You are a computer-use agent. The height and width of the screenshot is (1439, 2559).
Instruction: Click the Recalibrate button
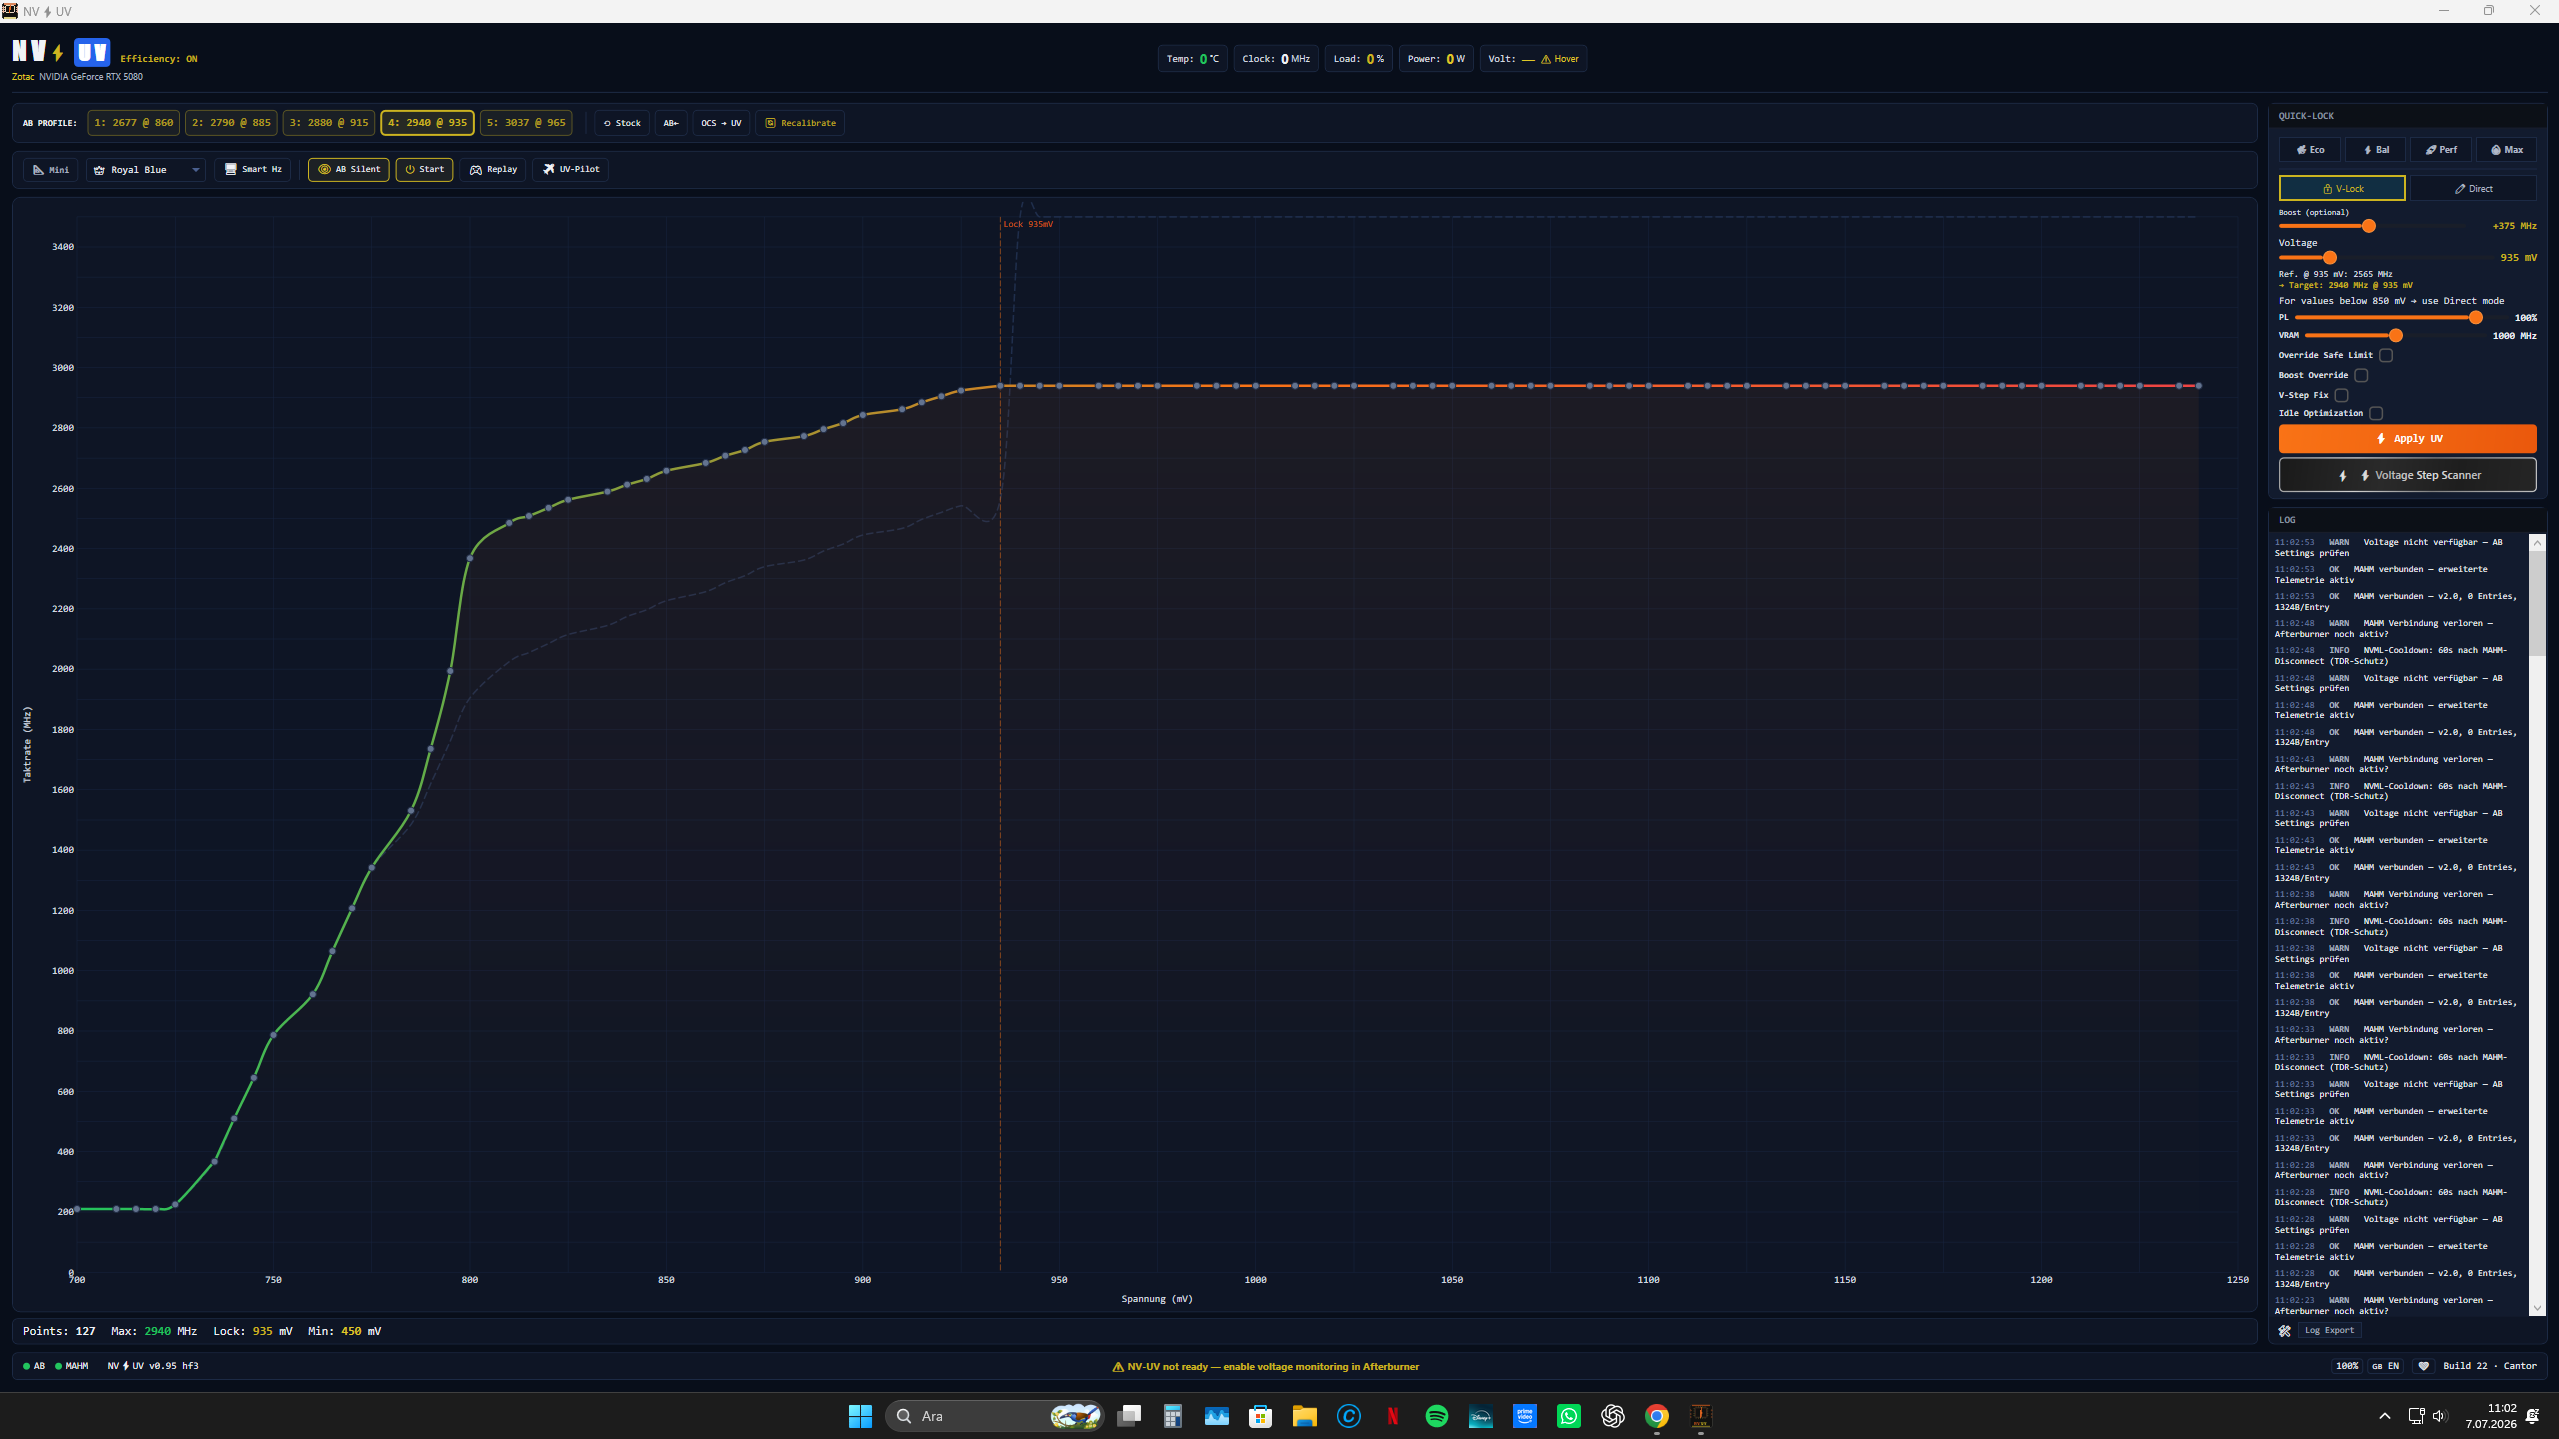pyautogui.click(x=800, y=123)
